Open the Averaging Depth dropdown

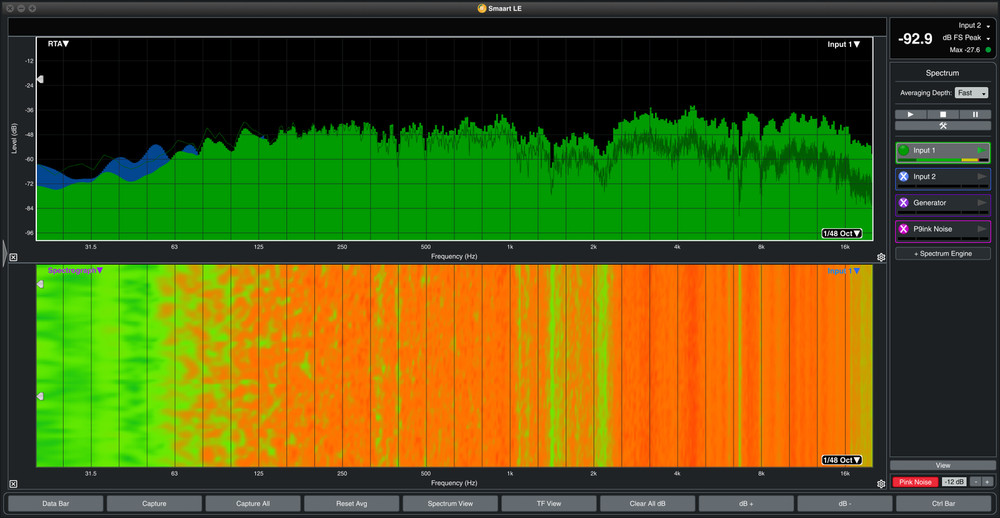tap(971, 93)
